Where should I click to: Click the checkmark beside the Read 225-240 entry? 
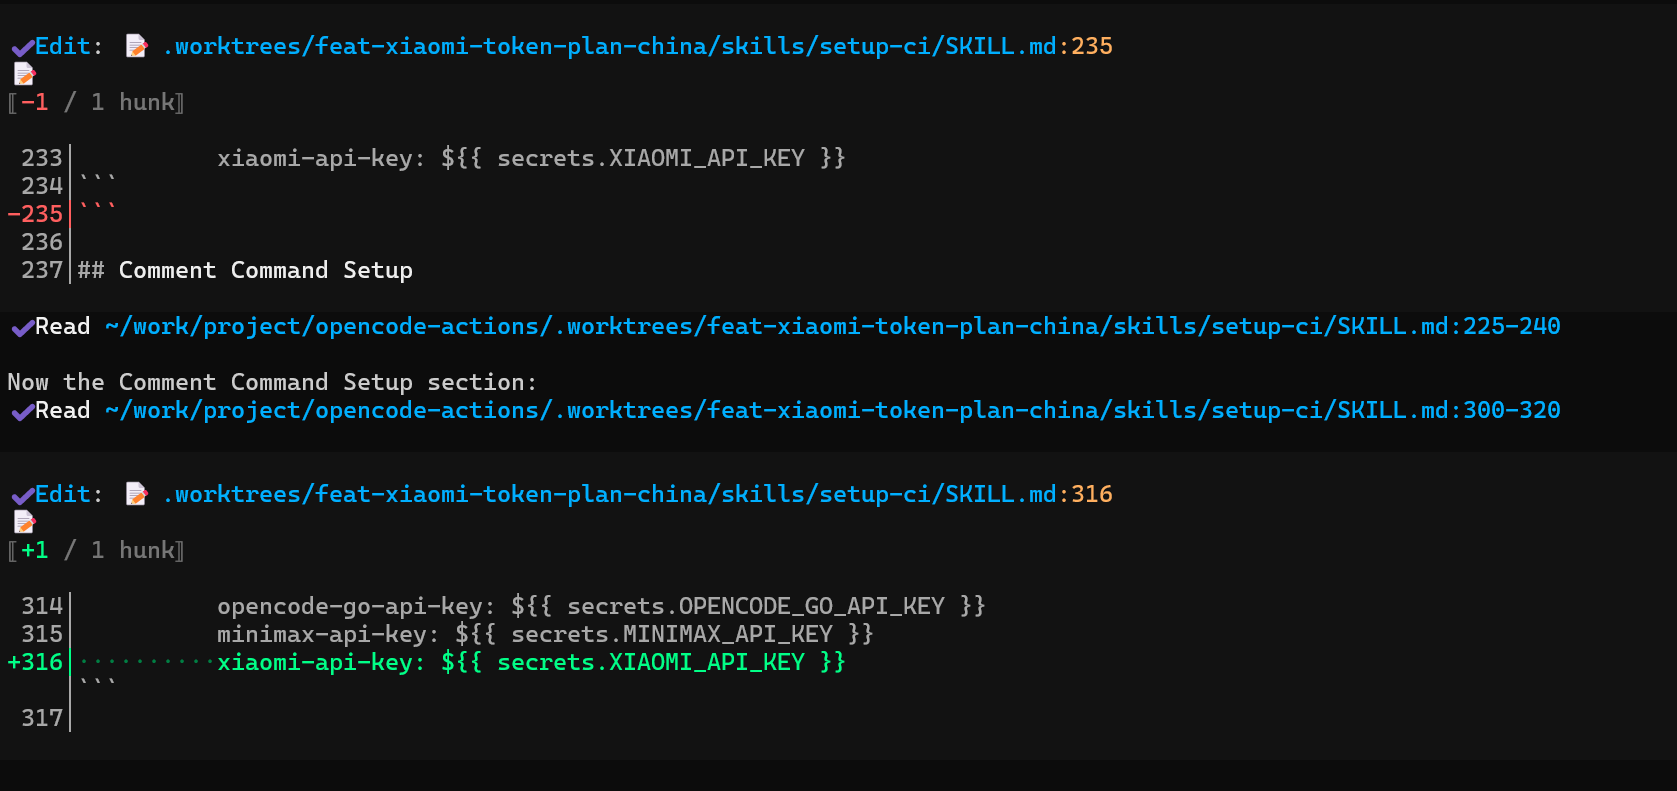tap(22, 327)
